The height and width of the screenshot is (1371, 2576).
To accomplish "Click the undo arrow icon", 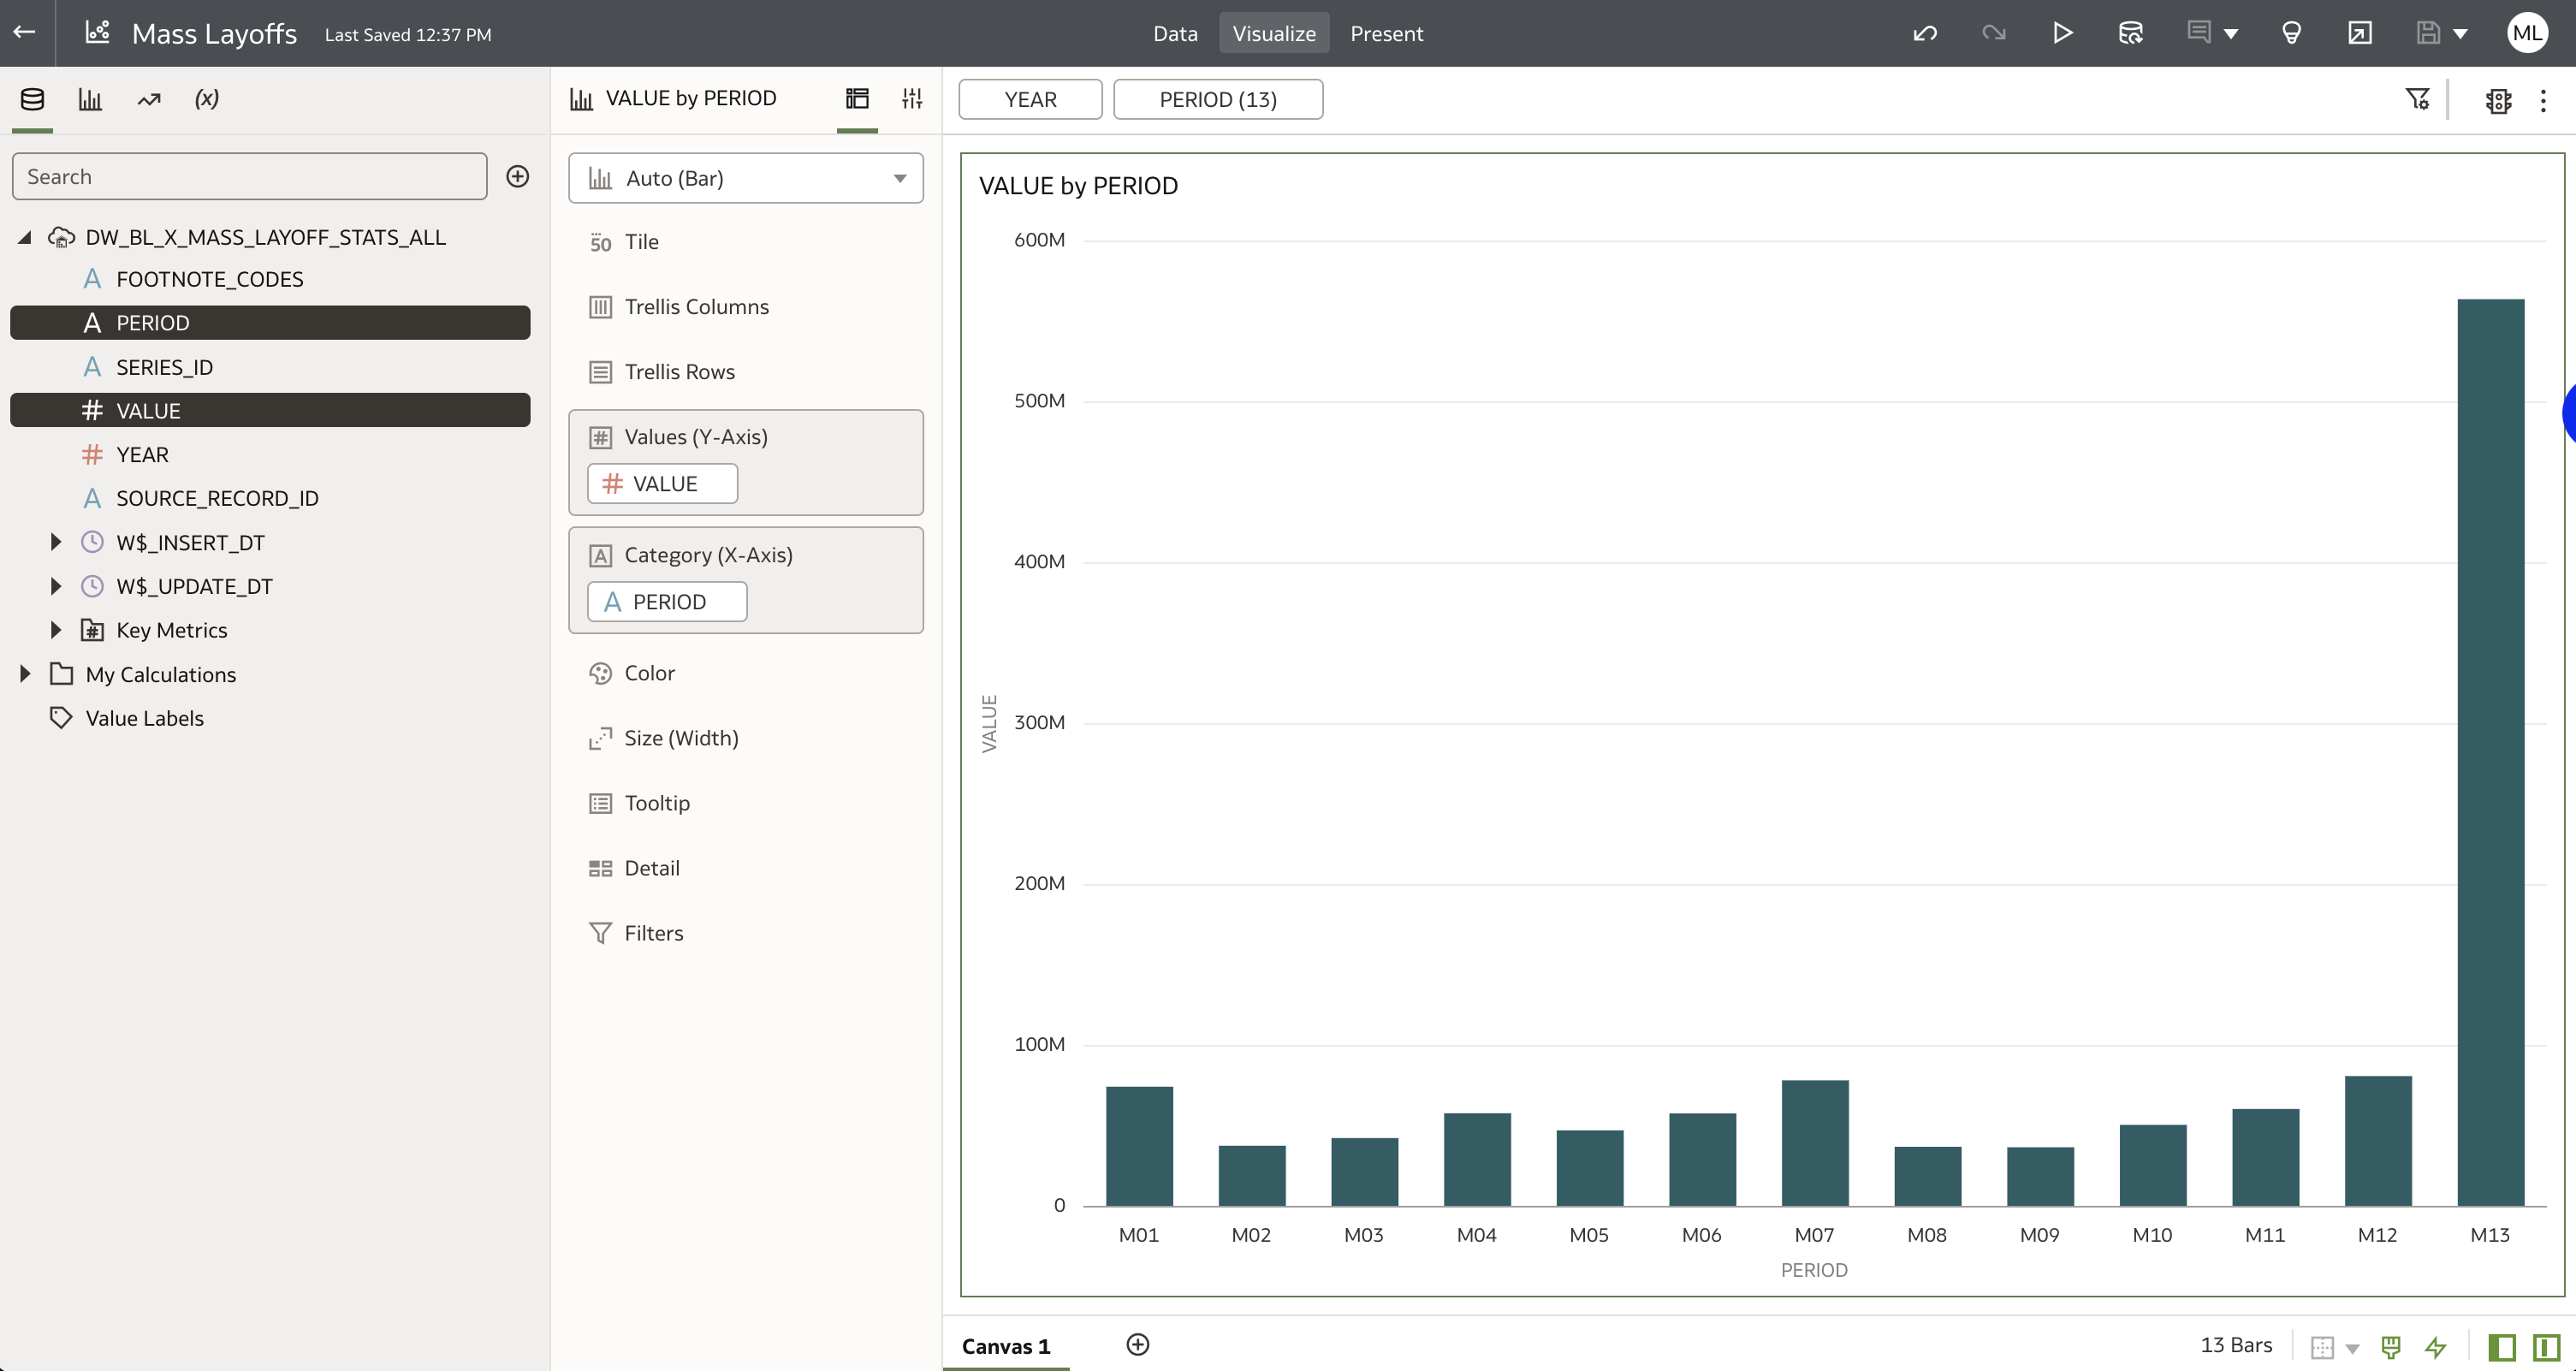I will 1925,33.
